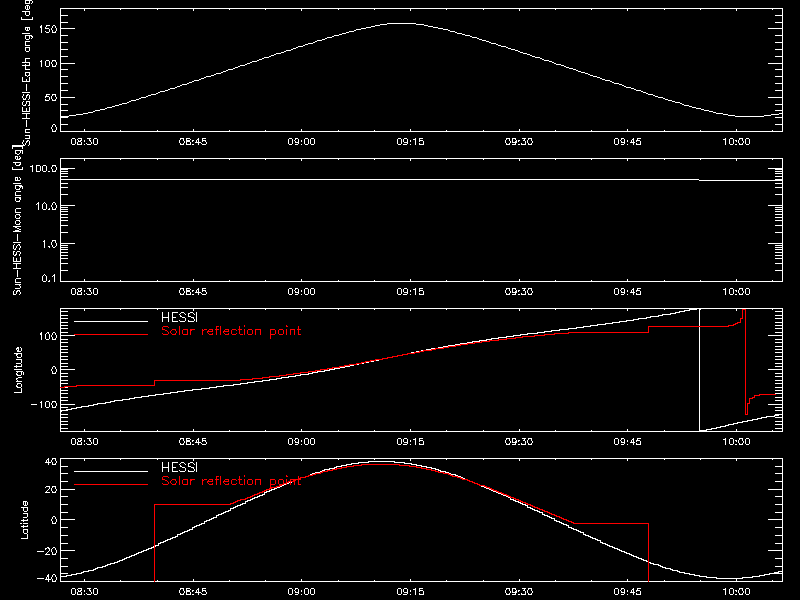Click '09:45' time label under Moon angle plot

[x=628, y=292]
